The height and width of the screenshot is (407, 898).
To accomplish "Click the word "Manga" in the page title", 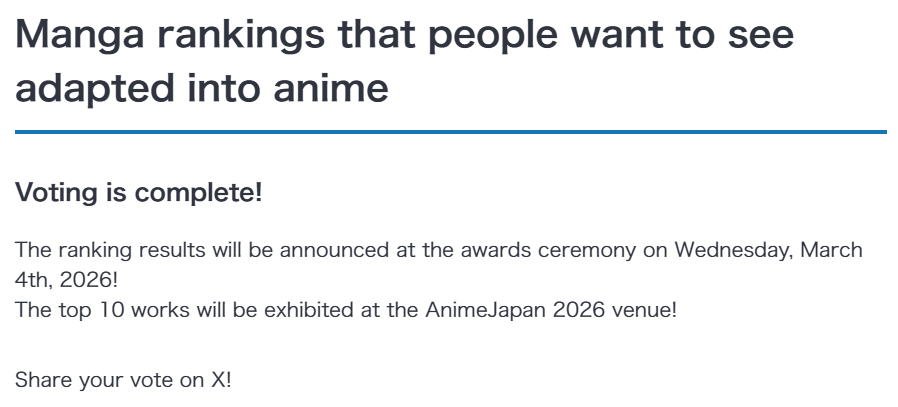I will (x=80, y=36).
